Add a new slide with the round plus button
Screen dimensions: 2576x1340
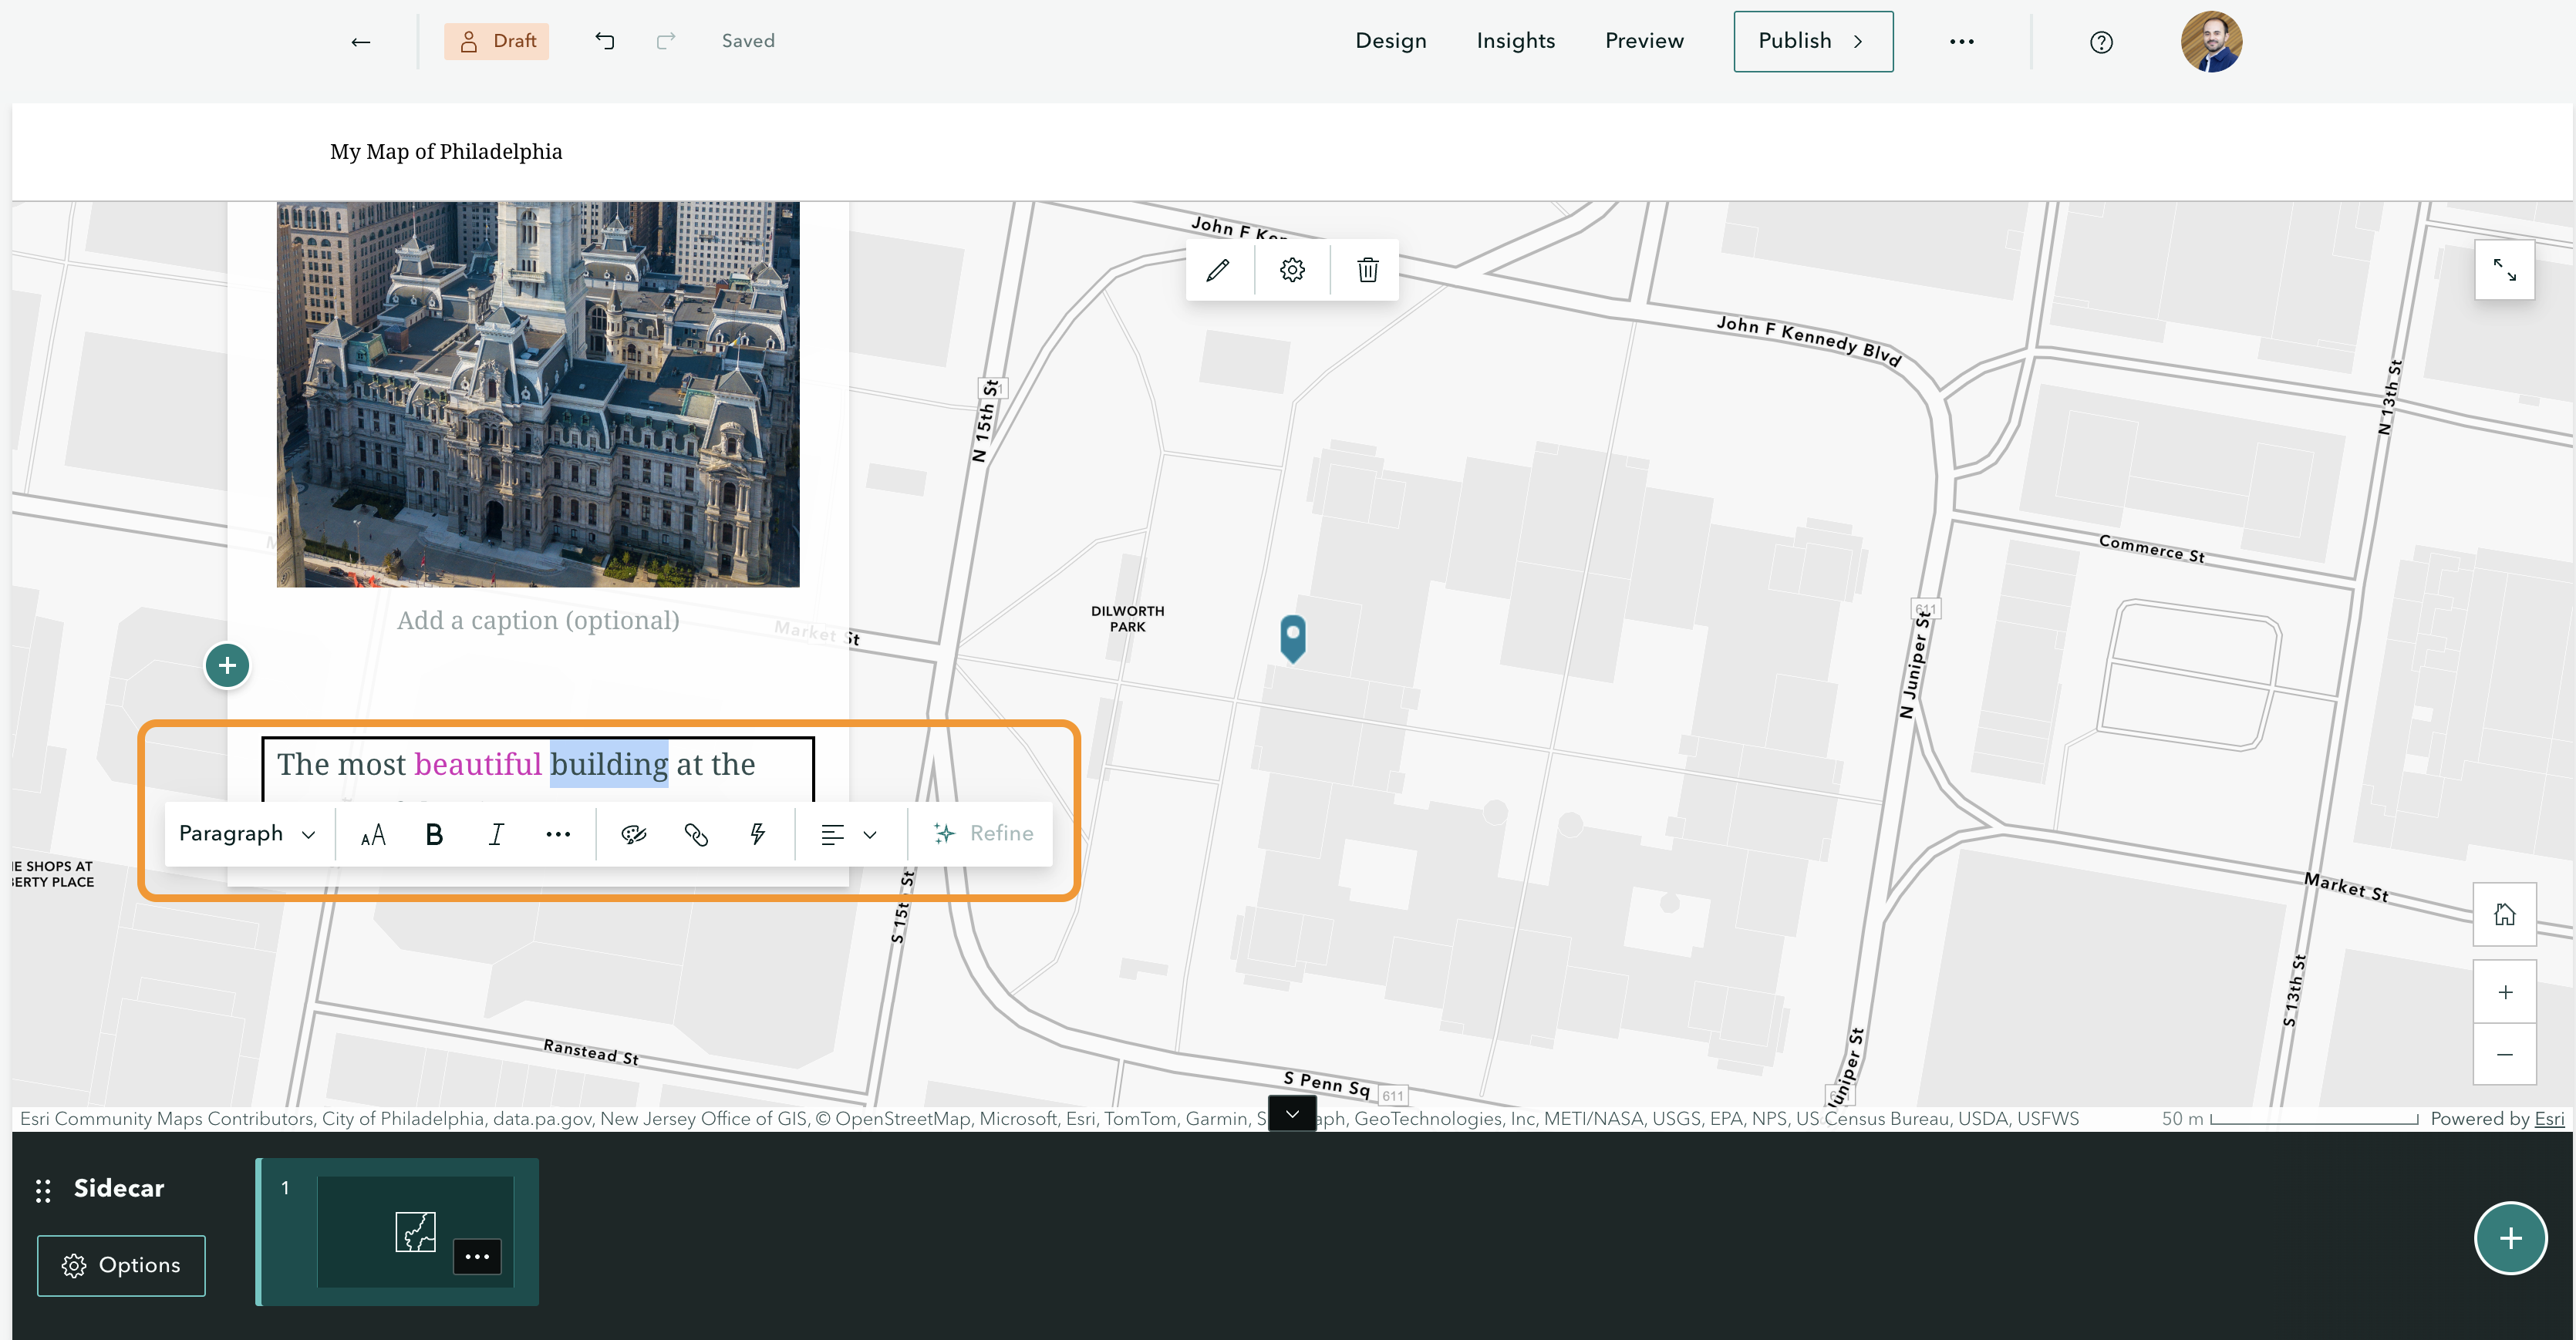coord(2510,1238)
